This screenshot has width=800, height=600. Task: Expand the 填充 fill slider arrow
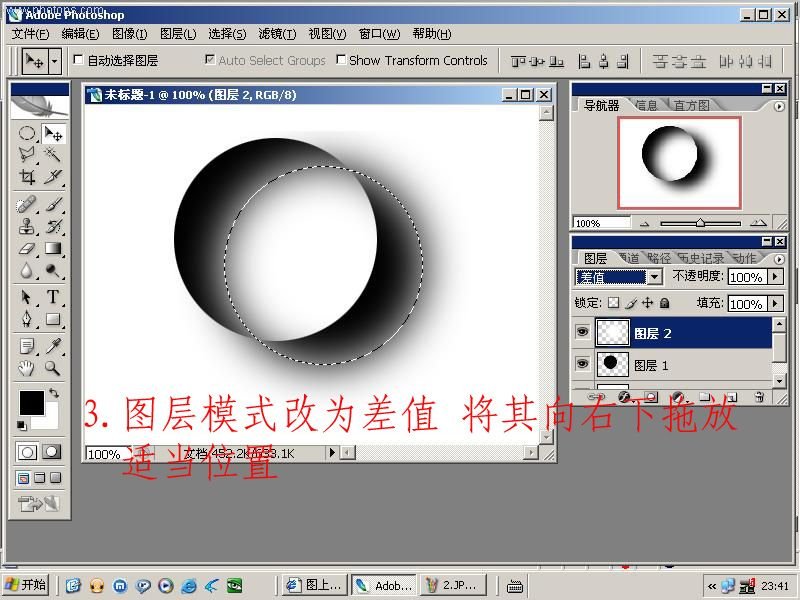click(x=775, y=303)
